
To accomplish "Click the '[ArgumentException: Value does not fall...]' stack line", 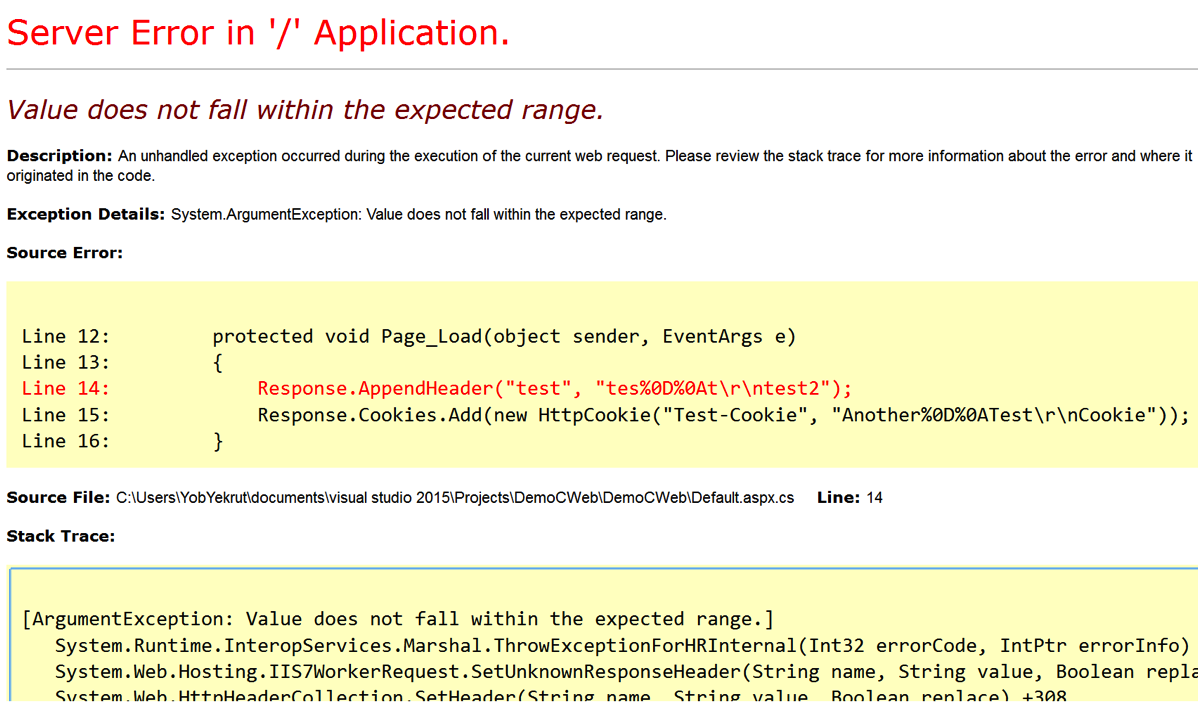I will pos(398,619).
